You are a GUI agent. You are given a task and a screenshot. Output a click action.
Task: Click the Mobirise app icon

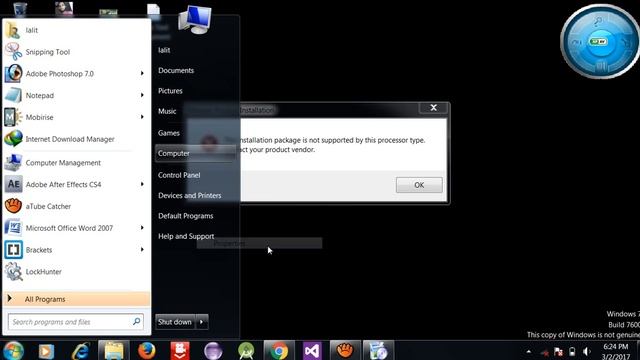coord(13,117)
